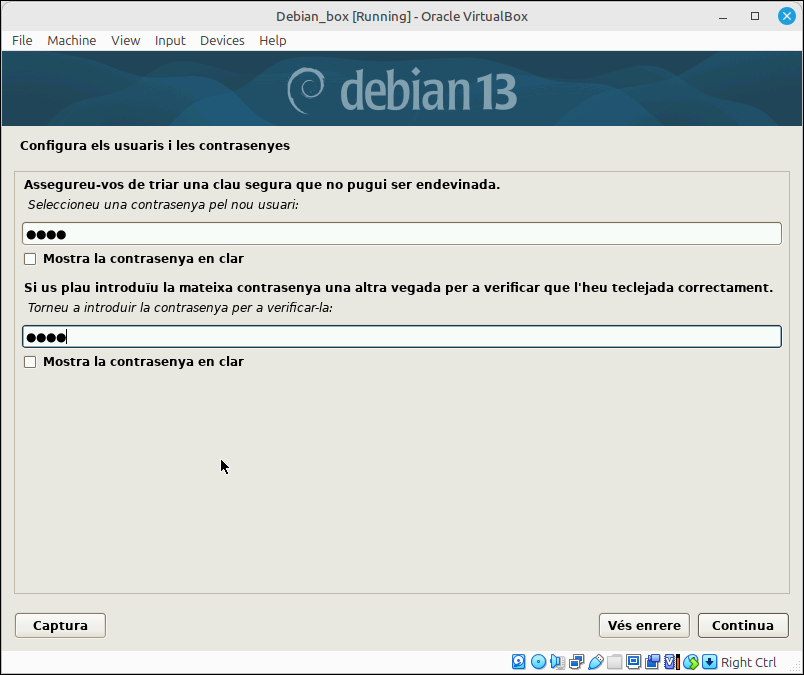Click the audio speaker status icon

click(x=557, y=662)
